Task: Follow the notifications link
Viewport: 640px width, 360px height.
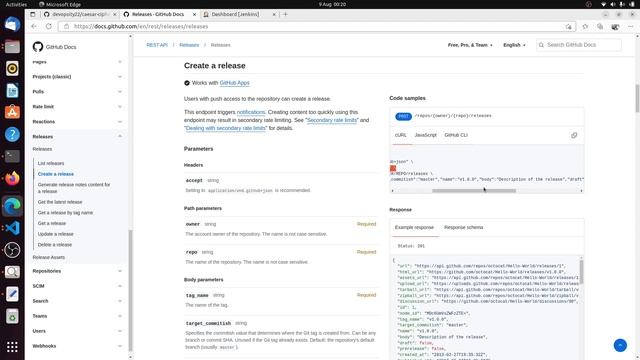Action: point(251,112)
